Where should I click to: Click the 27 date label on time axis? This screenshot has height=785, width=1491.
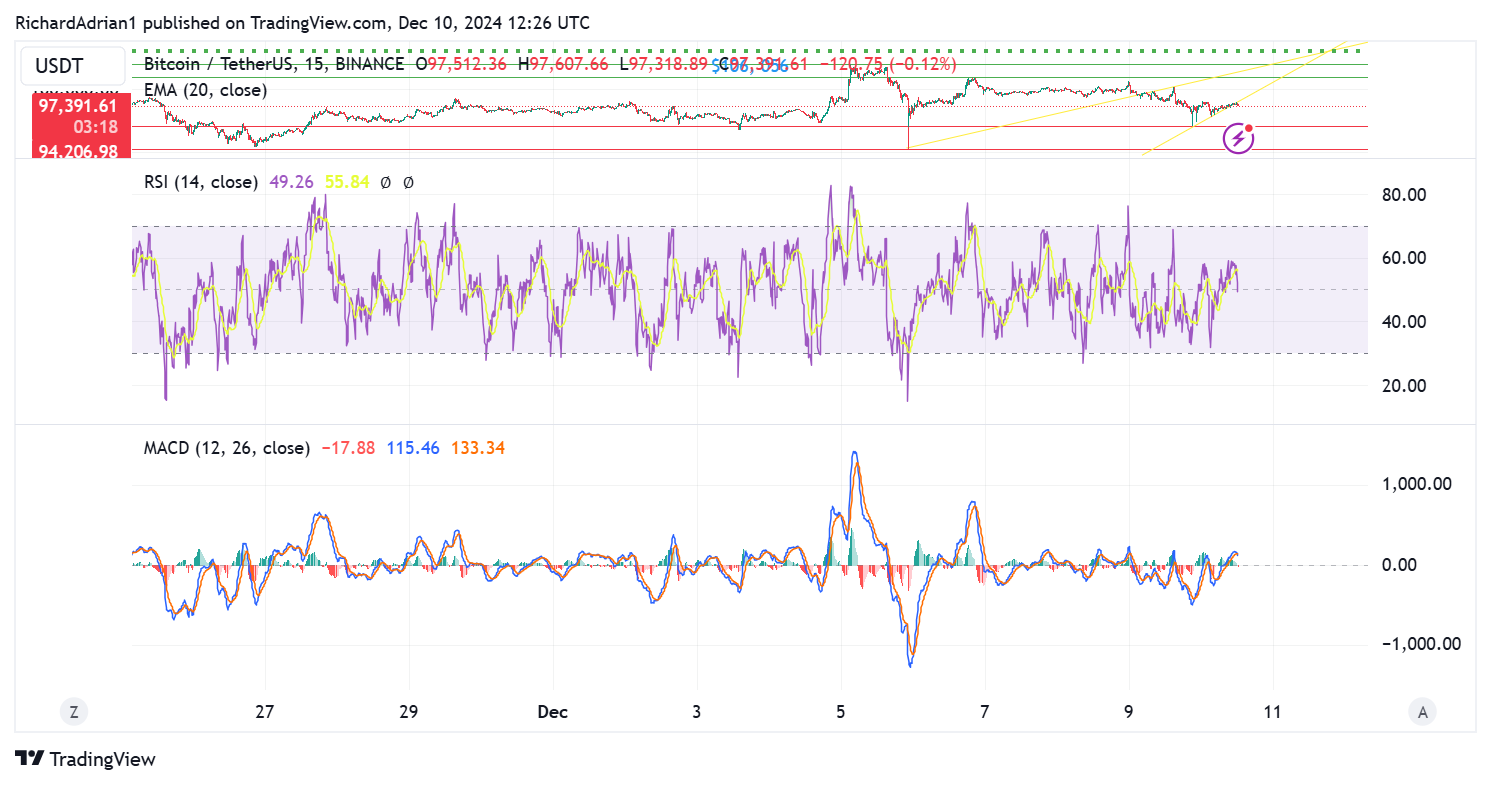[264, 712]
